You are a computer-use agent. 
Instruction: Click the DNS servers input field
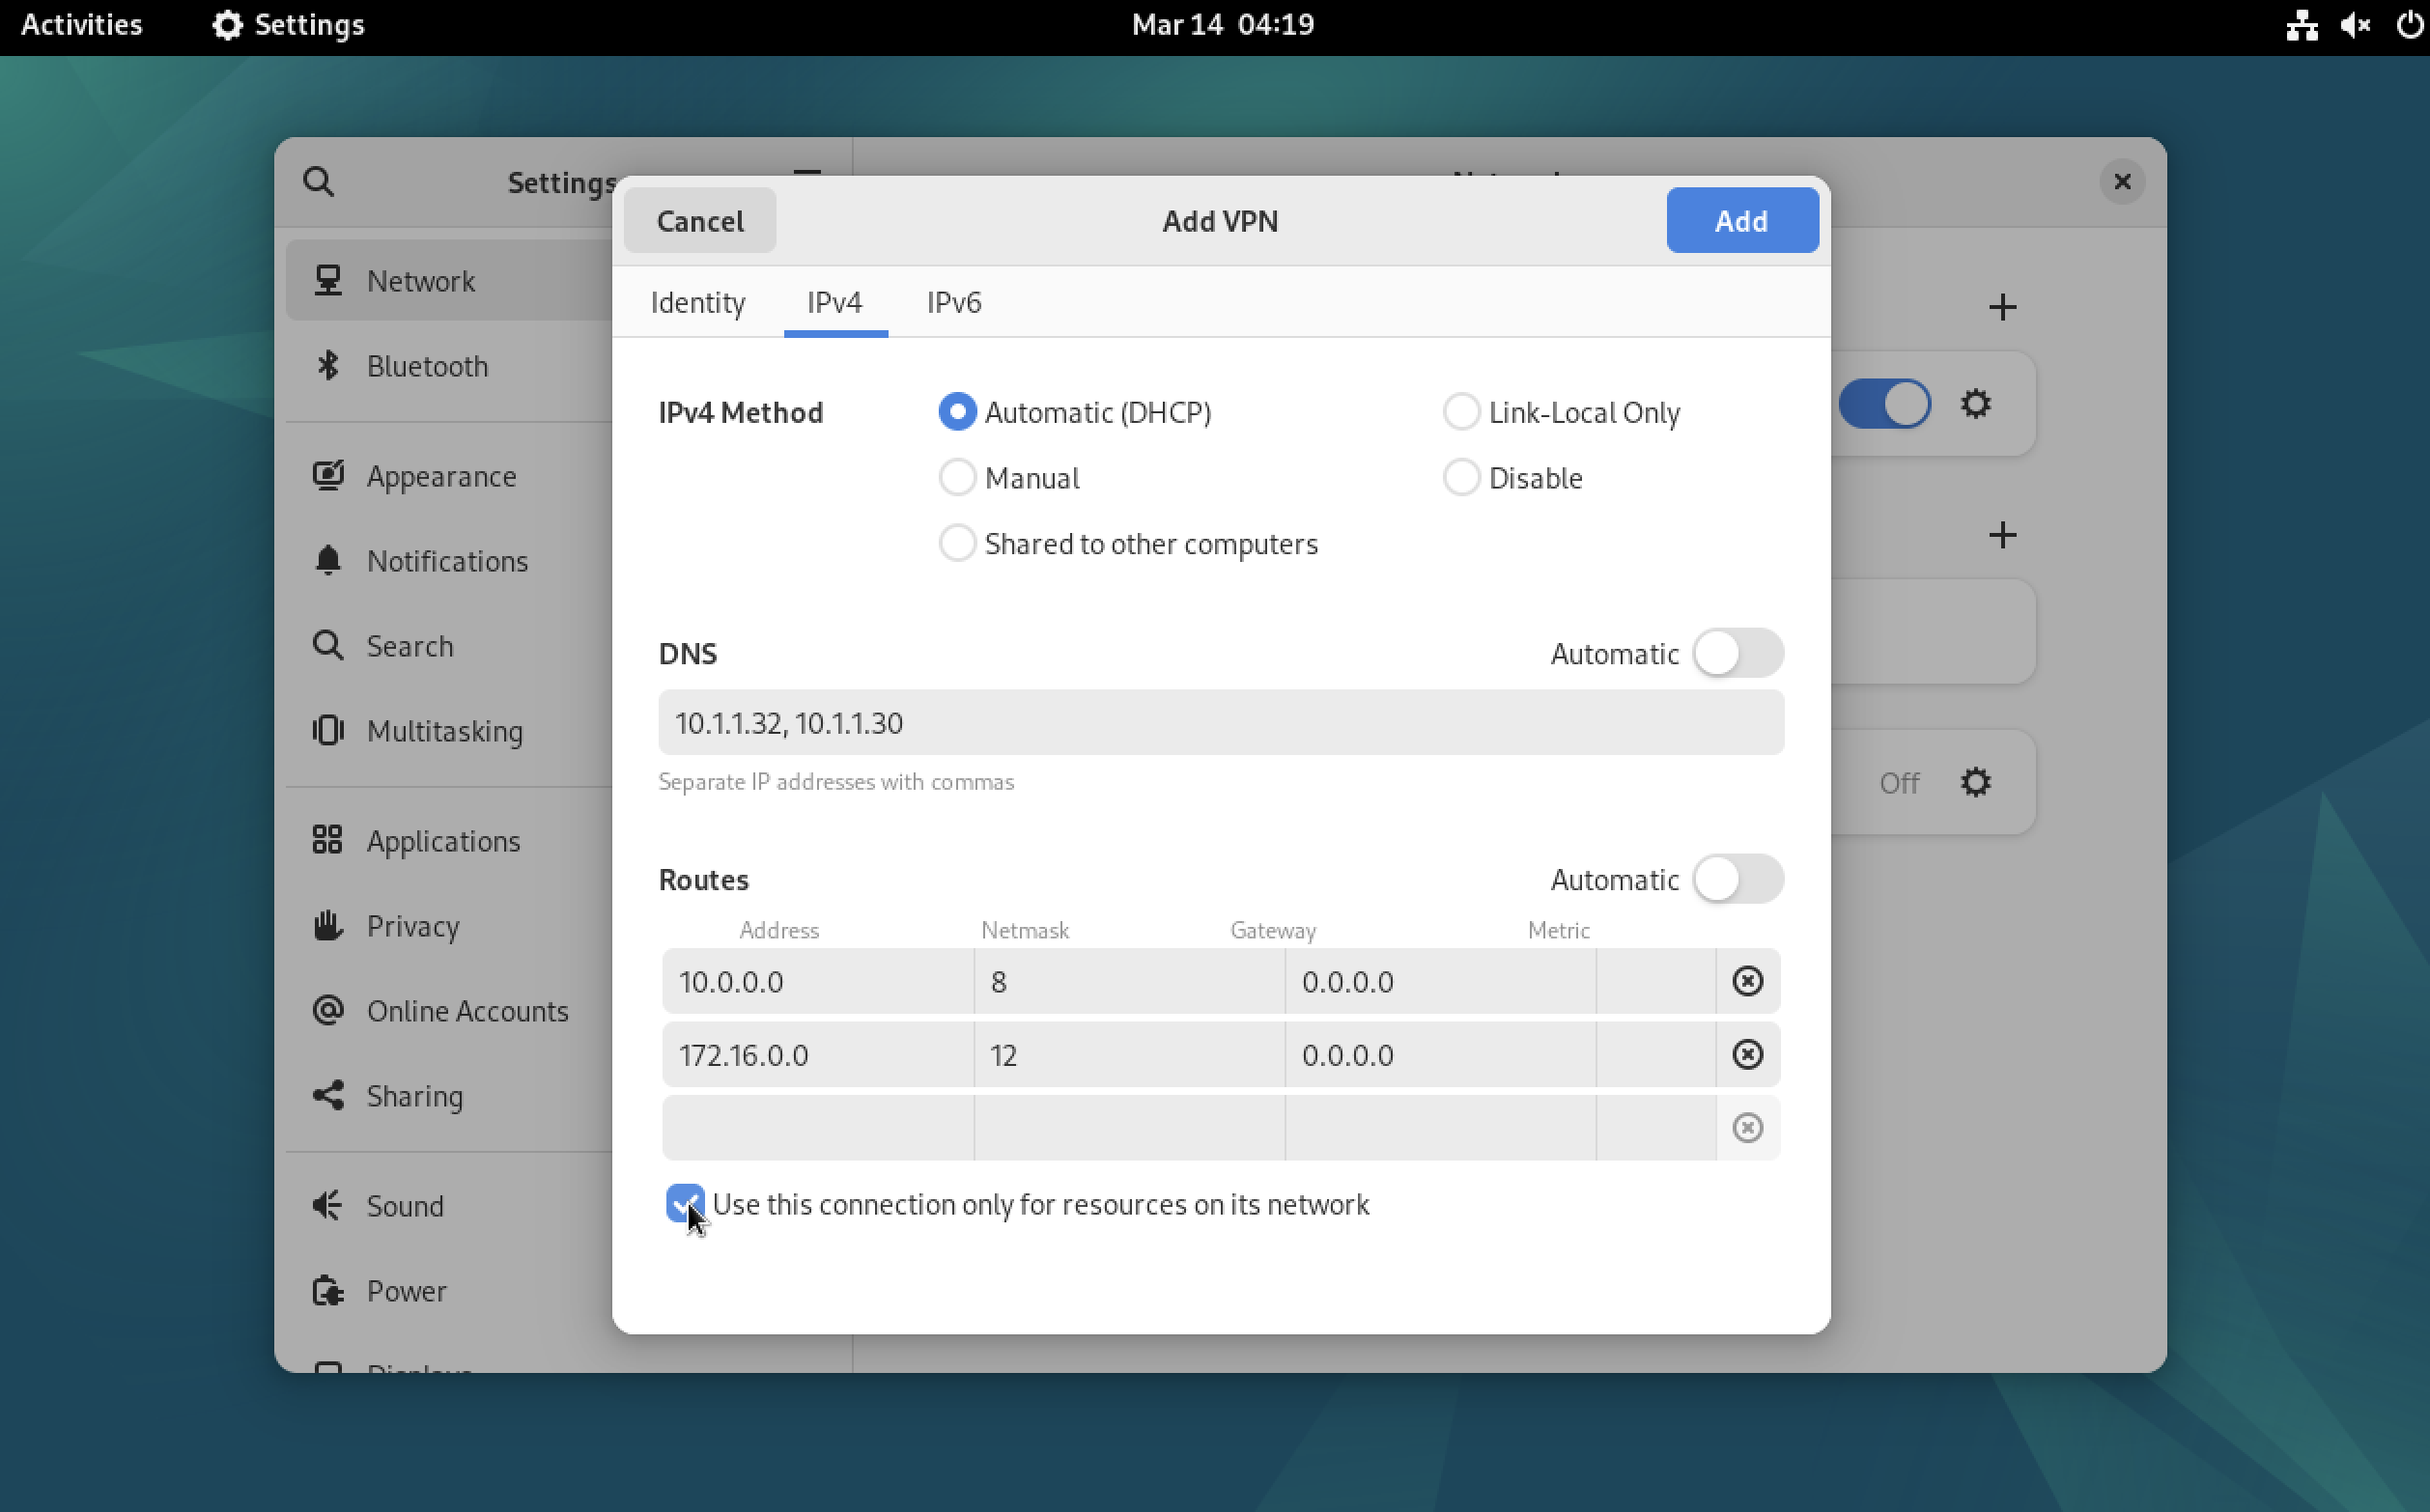(1220, 722)
